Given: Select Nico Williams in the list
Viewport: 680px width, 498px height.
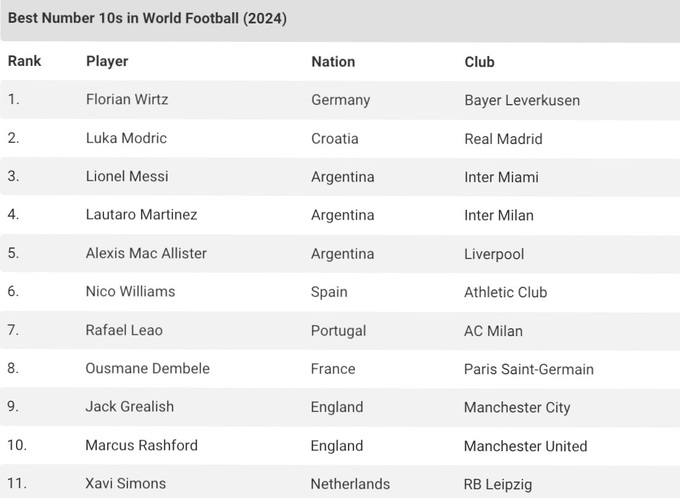Looking at the screenshot, I should click(130, 291).
